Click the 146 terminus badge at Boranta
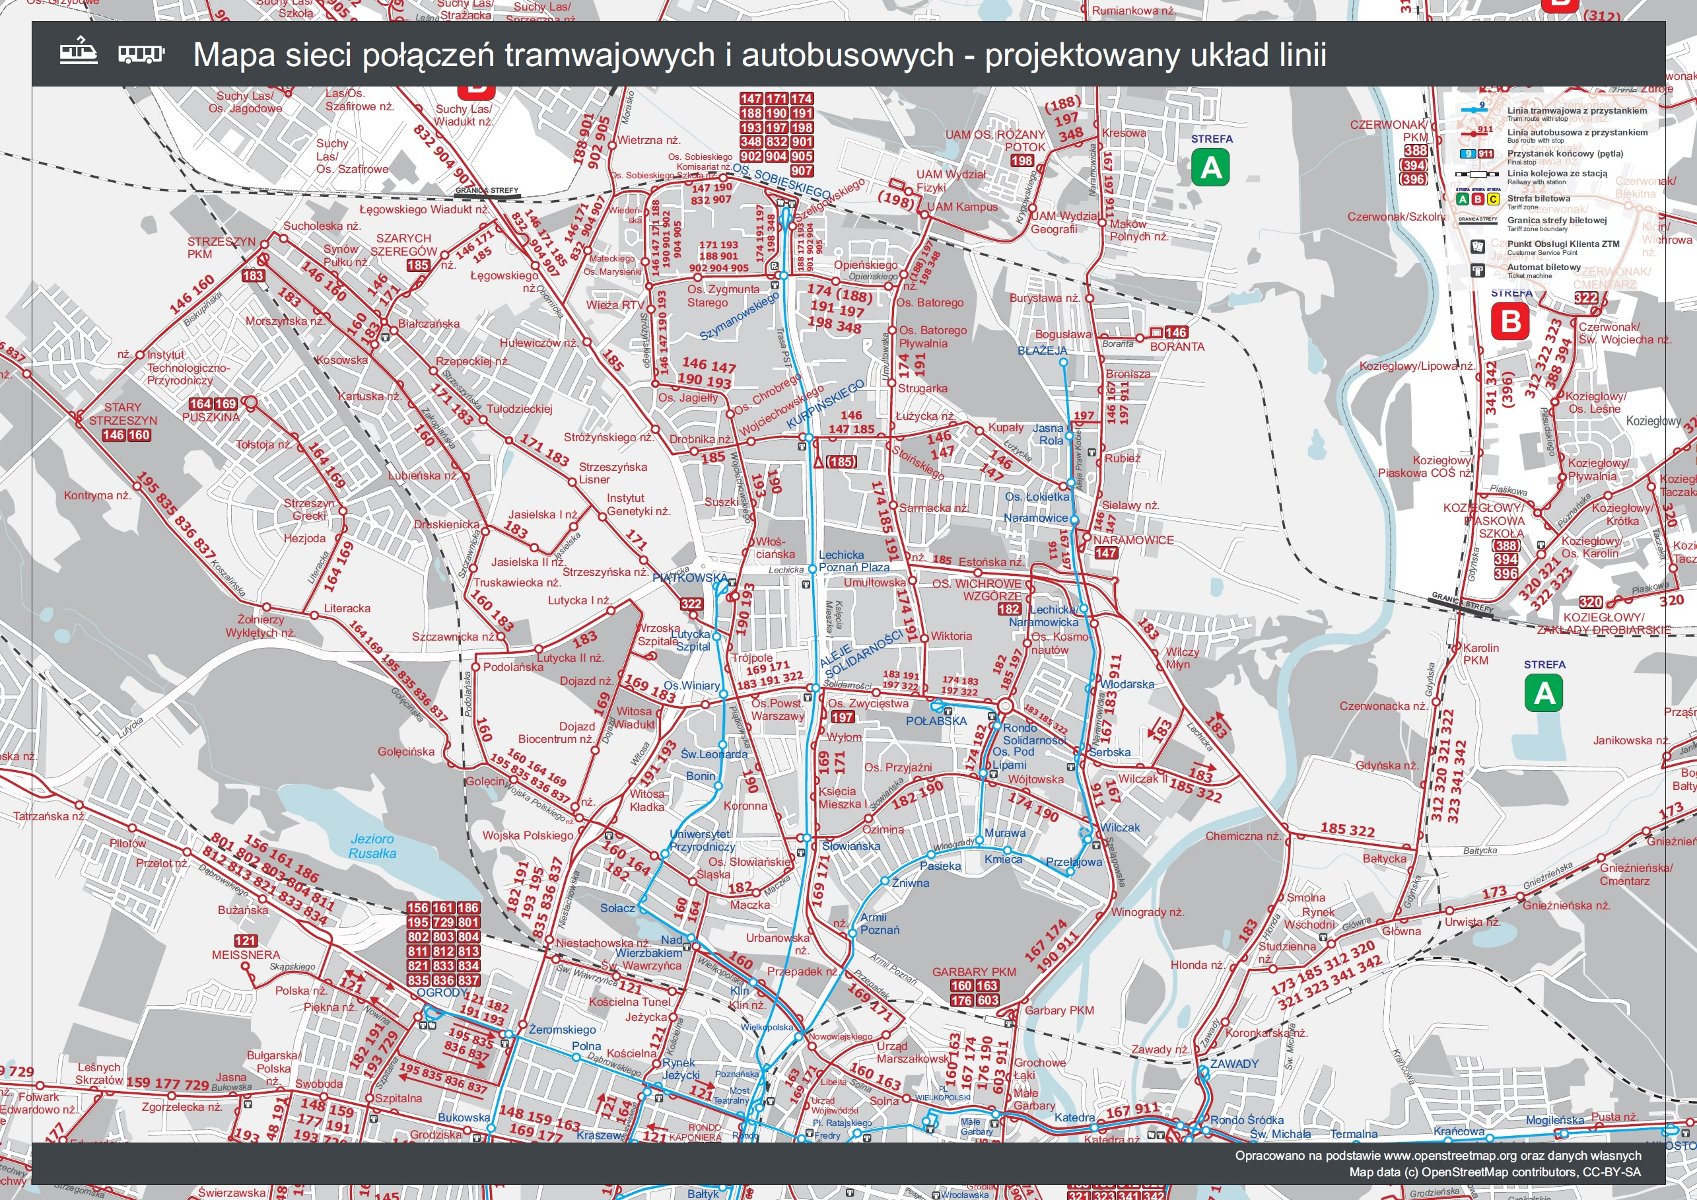1697x1200 pixels. point(1176,332)
